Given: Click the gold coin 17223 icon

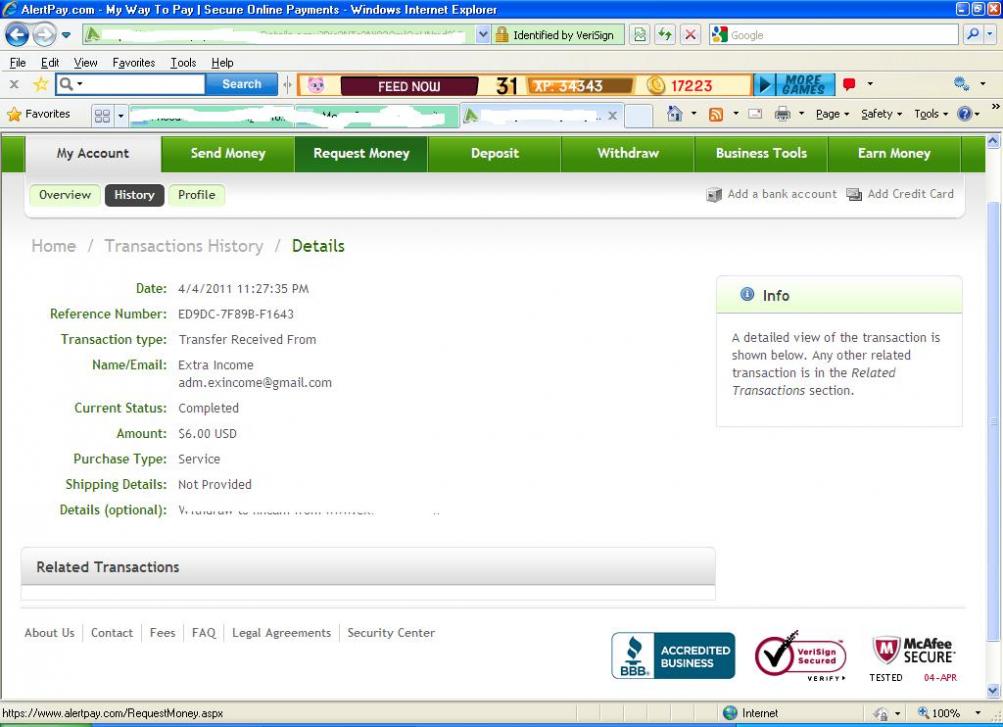Looking at the screenshot, I should (x=656, y=85).
